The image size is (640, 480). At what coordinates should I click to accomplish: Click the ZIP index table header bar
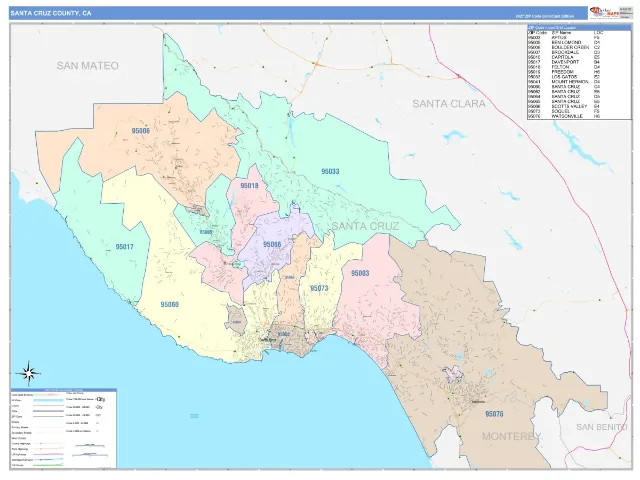tap(579, 27)
